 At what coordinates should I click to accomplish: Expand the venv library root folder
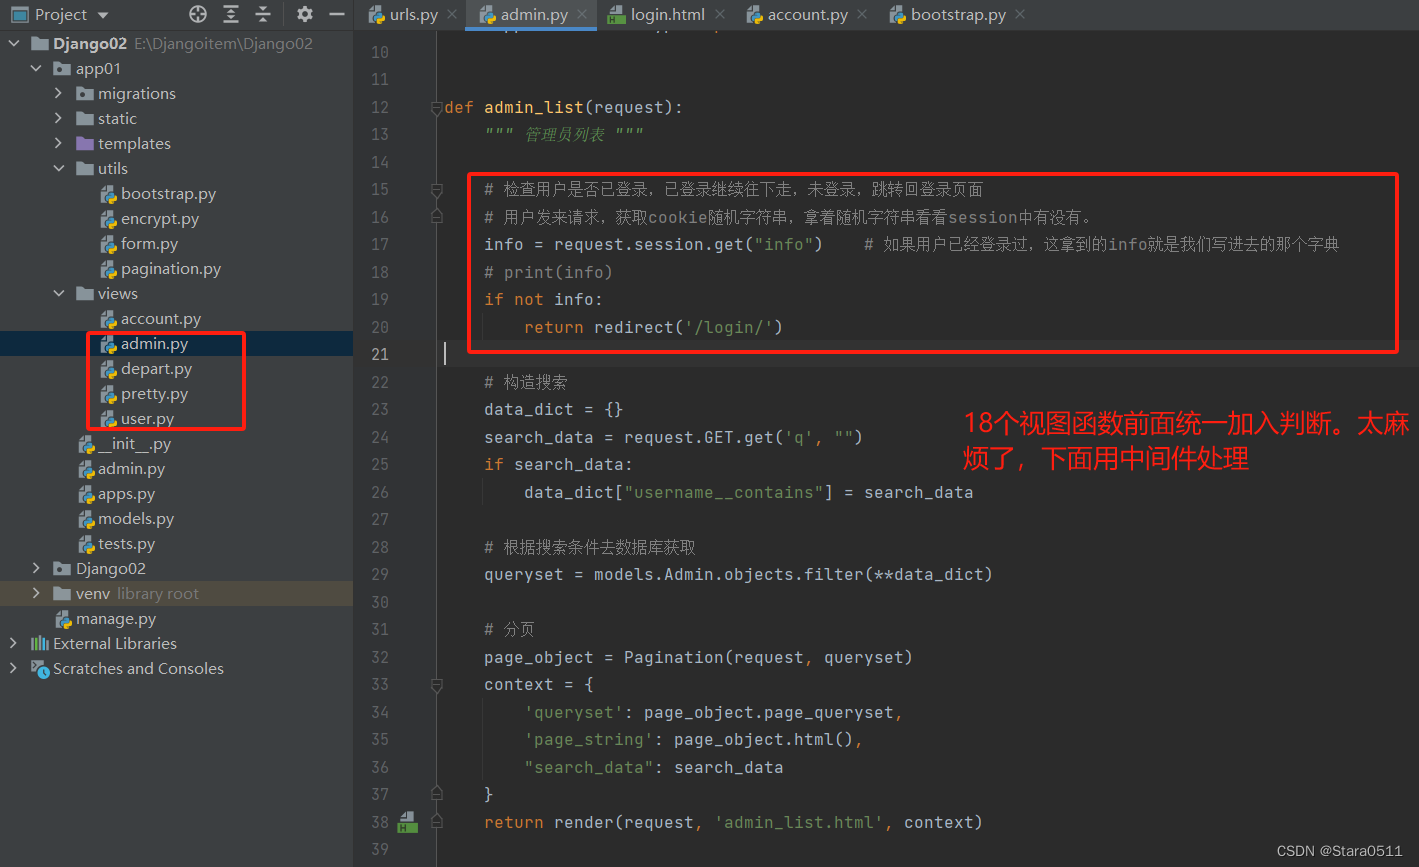coord(36,594)
